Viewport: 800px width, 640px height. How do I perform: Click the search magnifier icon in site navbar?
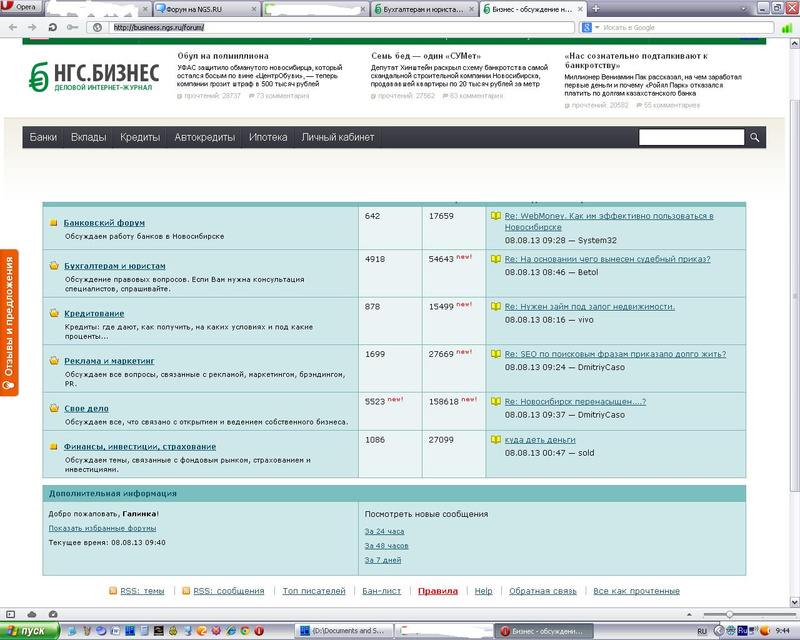click(755, 138)
